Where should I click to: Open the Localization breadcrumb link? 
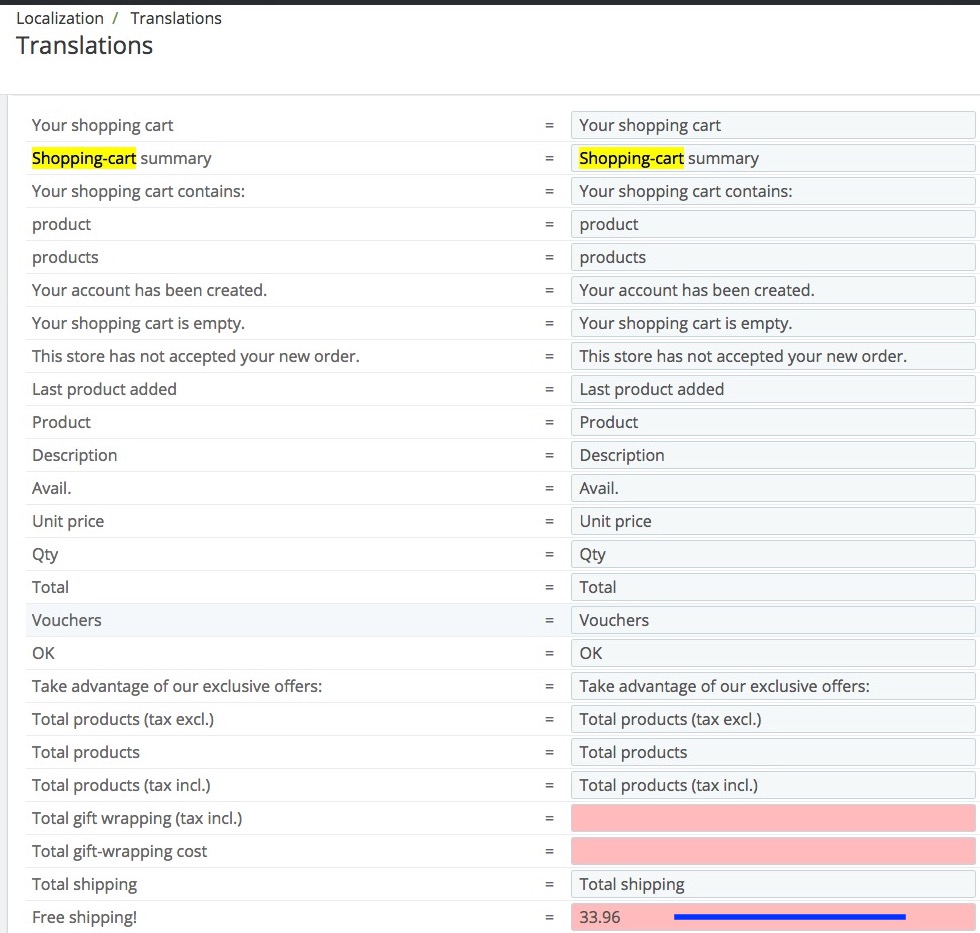click(x=60, y=18)
